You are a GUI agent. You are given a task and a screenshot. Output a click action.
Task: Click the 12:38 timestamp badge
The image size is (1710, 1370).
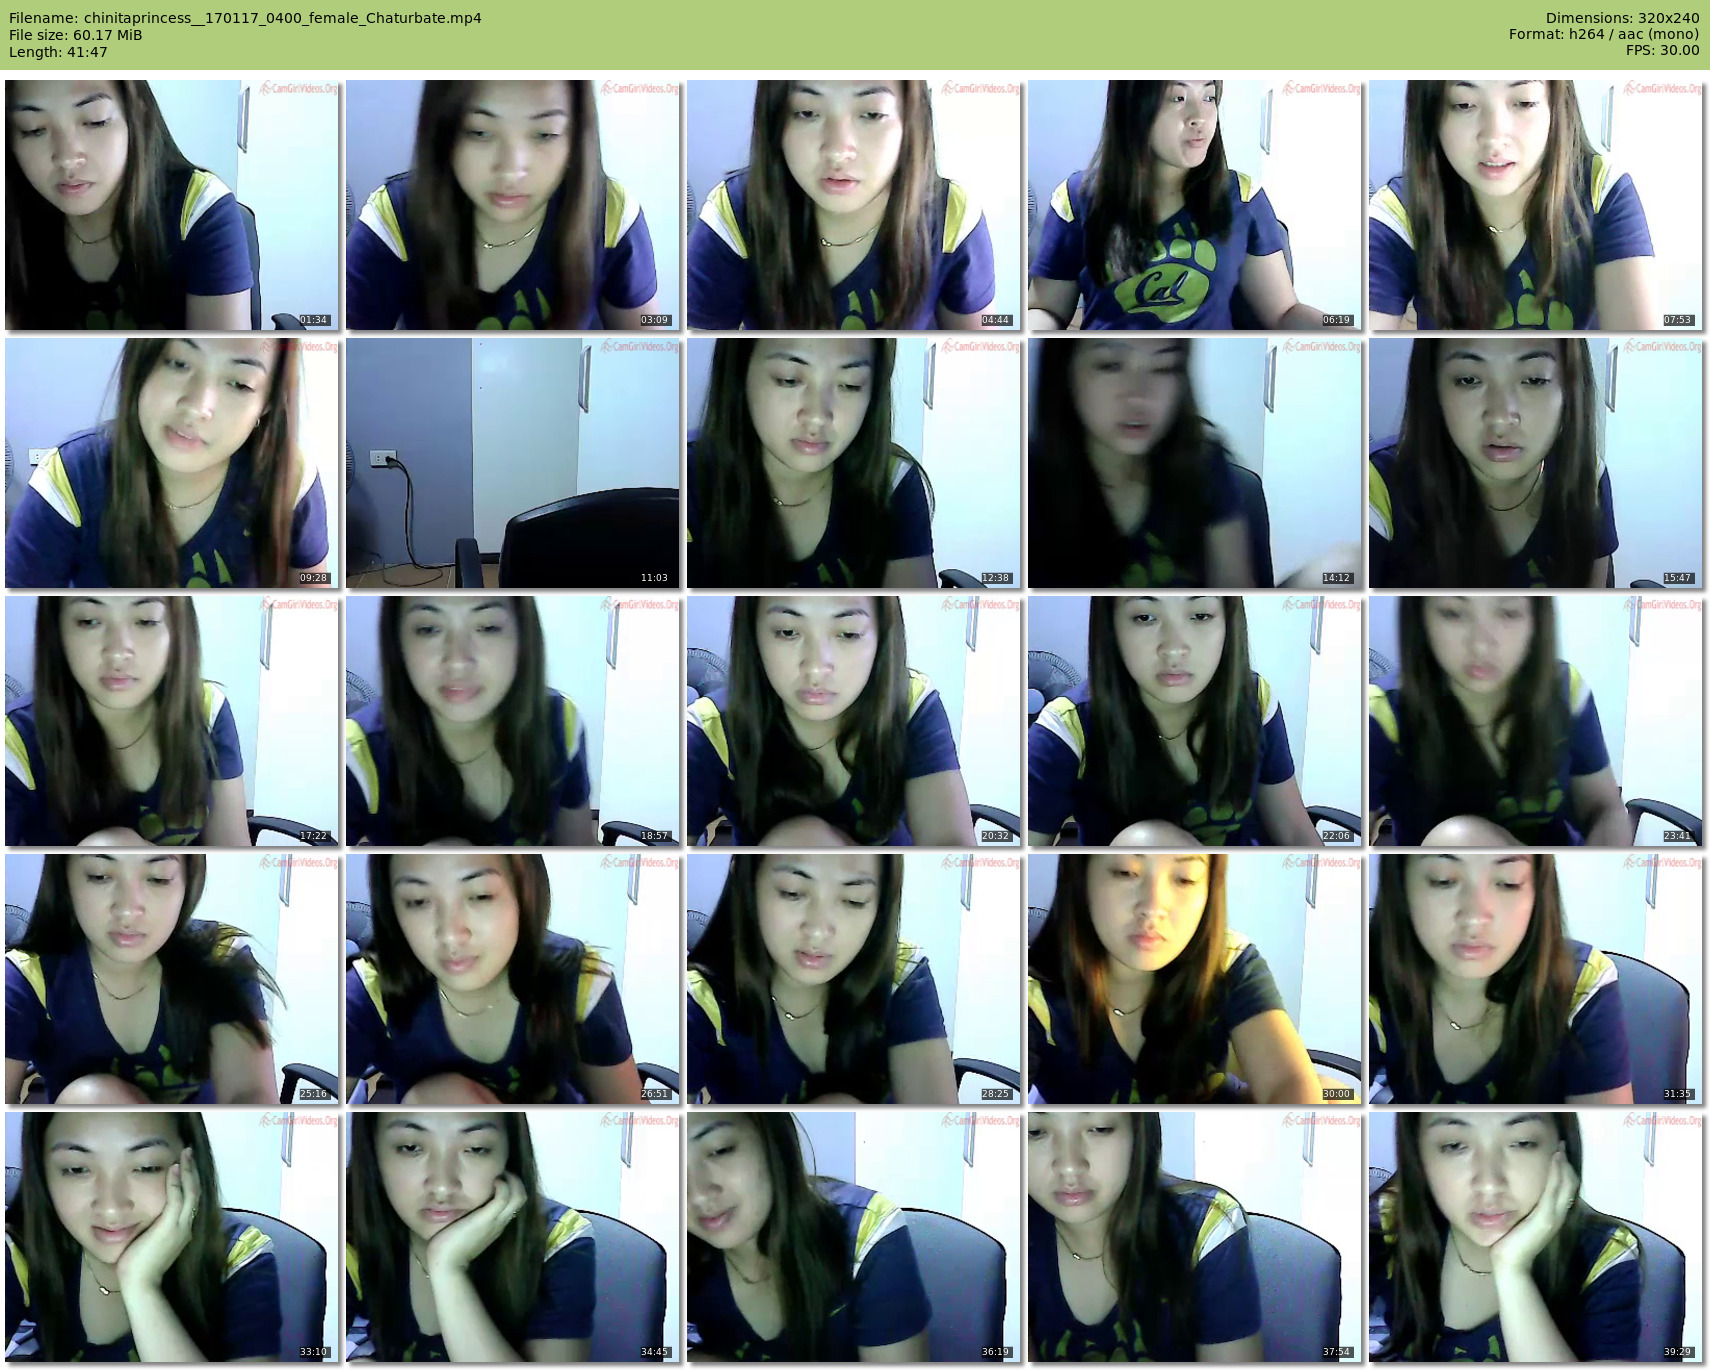(x=995, y=578)
